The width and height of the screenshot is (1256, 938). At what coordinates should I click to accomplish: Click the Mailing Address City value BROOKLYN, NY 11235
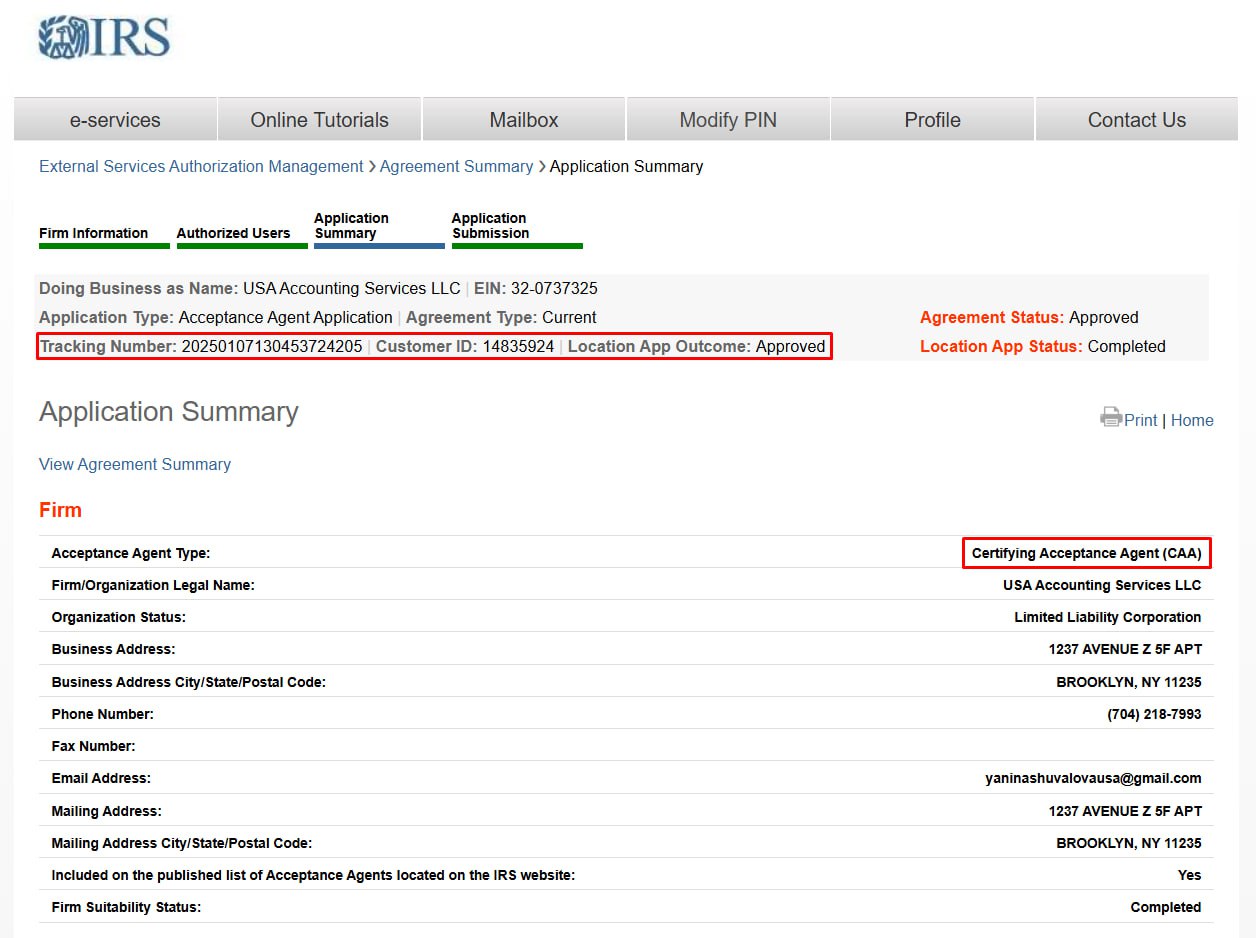coord(1129,843)
